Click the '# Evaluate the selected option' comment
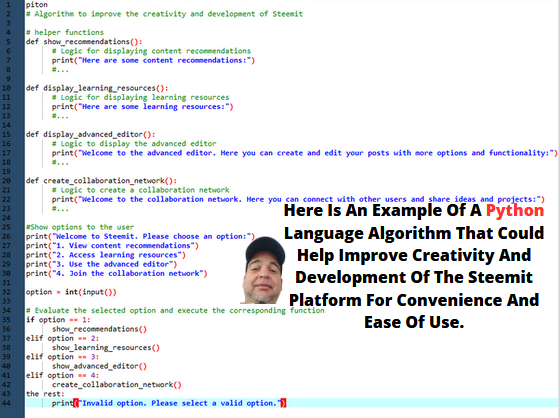Image resolution: width=559 pixels, height=418 pixels. click(175, 311)
